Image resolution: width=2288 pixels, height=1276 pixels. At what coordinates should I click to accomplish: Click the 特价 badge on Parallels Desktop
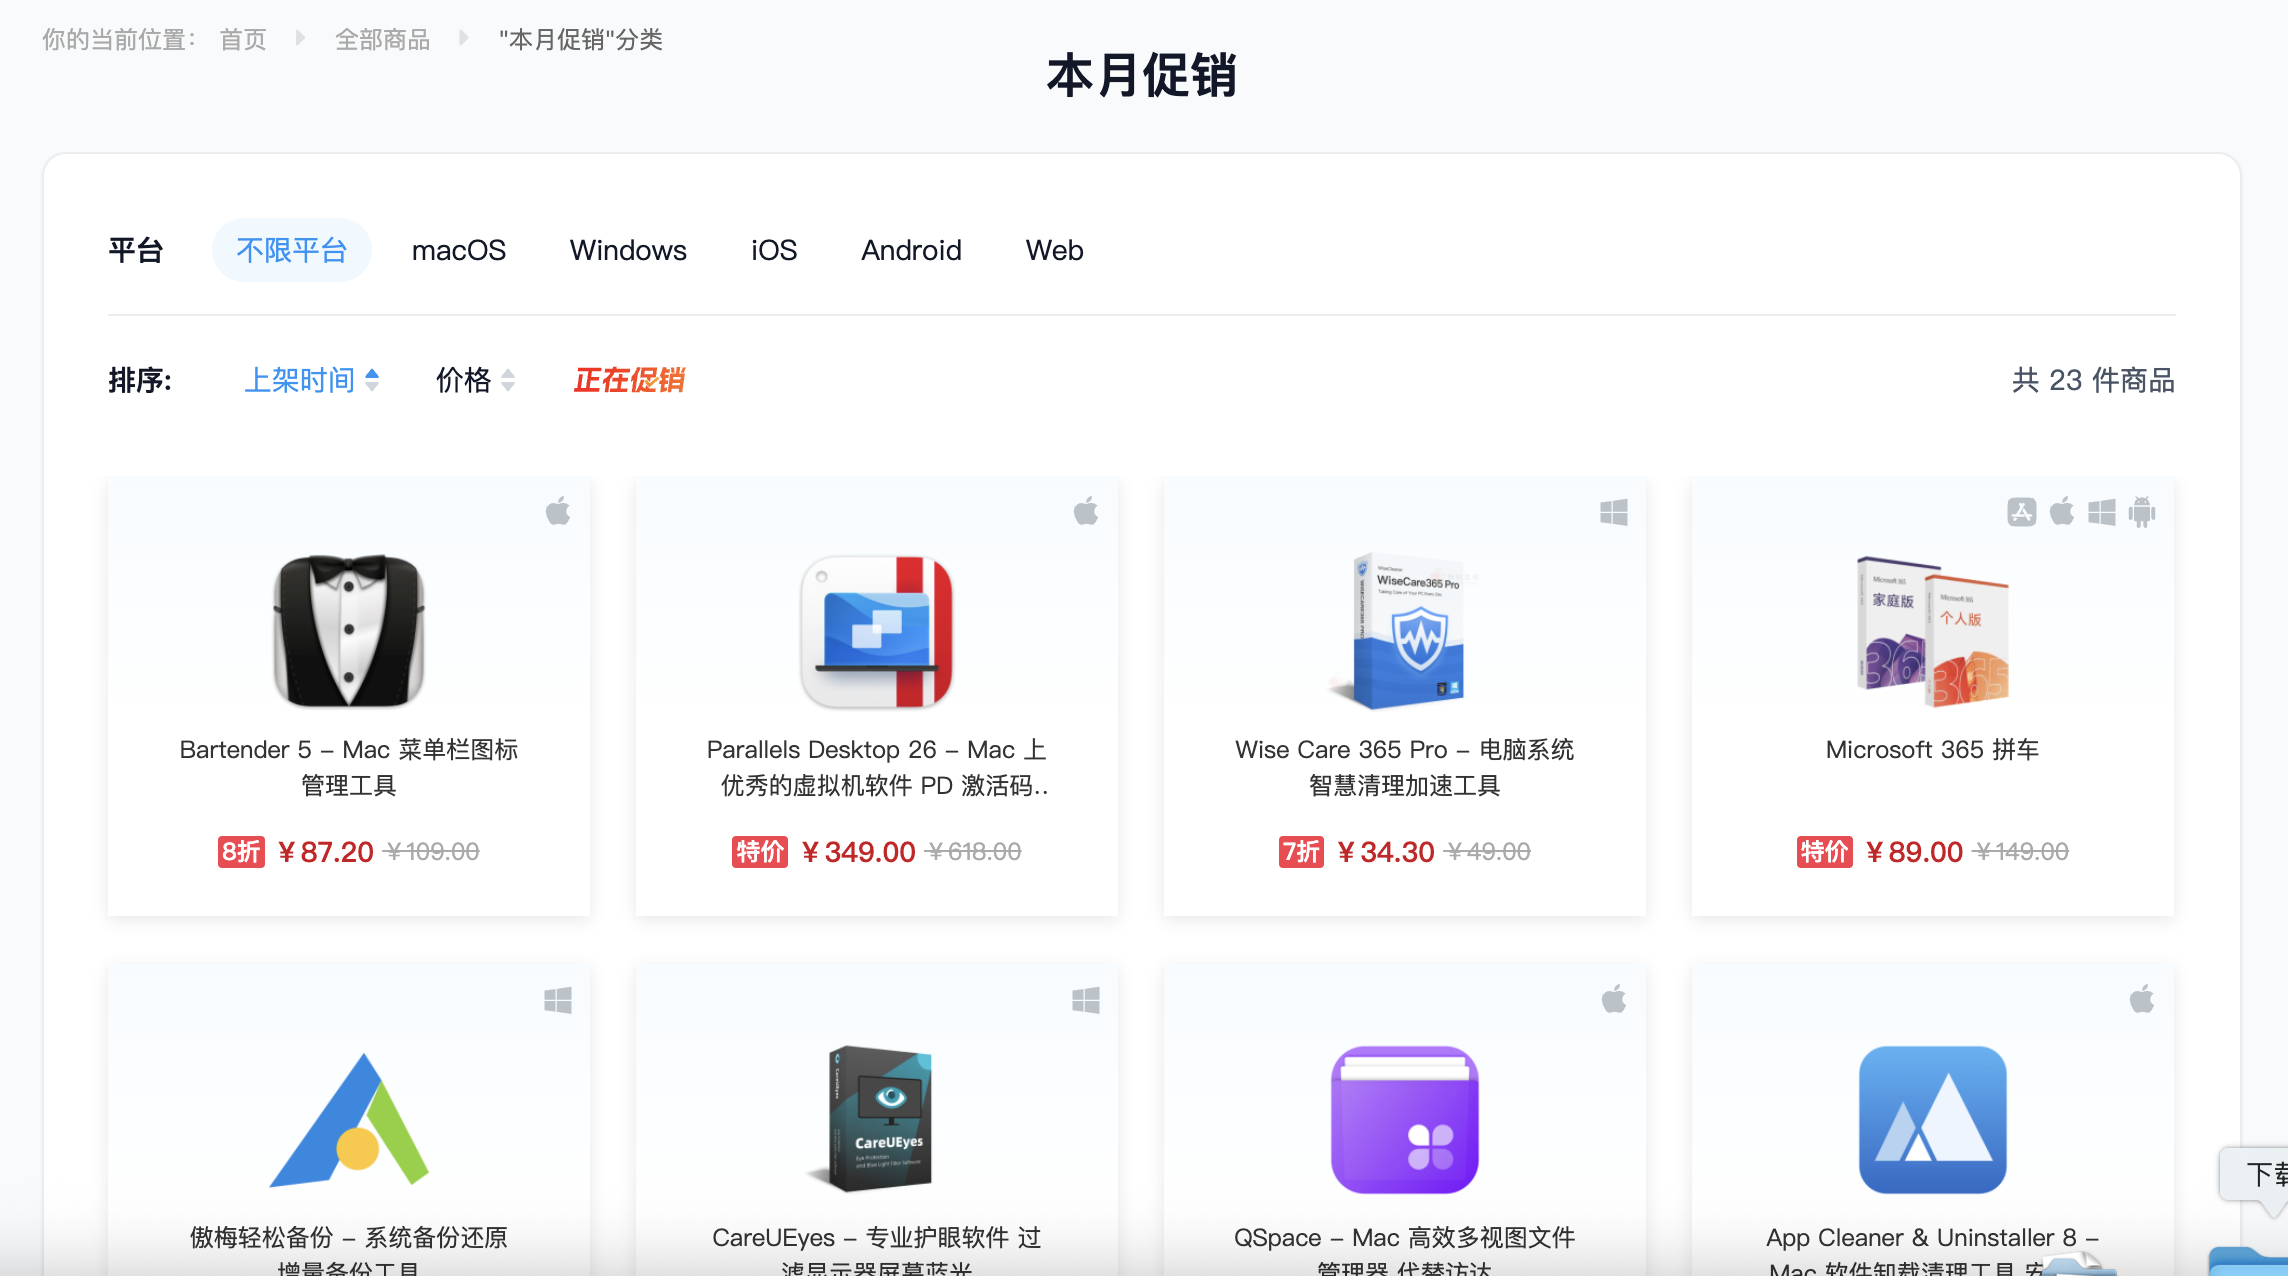(x=760, y=852)
